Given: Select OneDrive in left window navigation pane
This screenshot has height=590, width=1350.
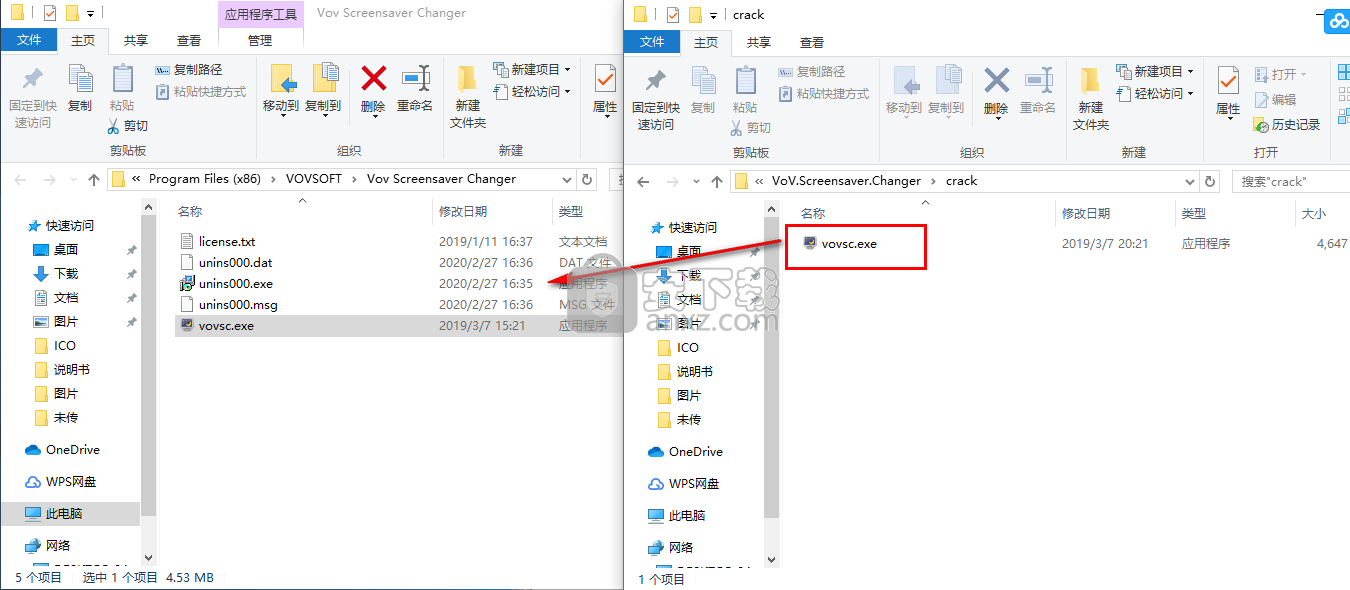Looking at the screenshot, I should tap(73, 449).
